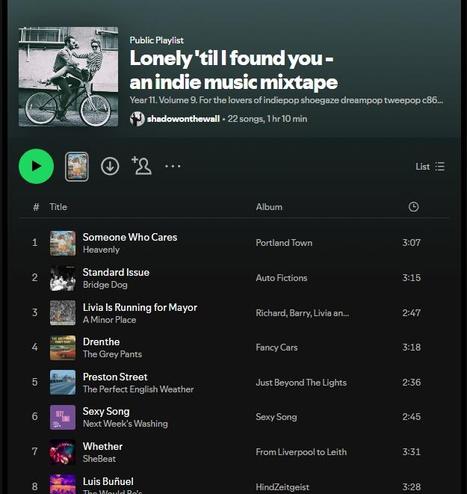The width and height of the screenshot is (467, 494).
Task: Click the Title column header
Action: tap(58, 207)
